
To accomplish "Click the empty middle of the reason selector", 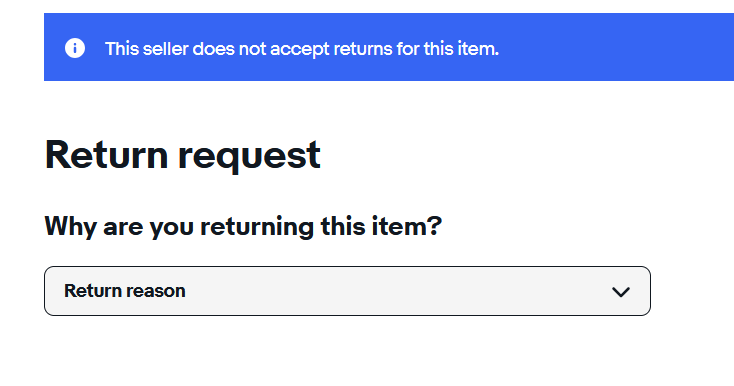I will [x=398, y=291].
